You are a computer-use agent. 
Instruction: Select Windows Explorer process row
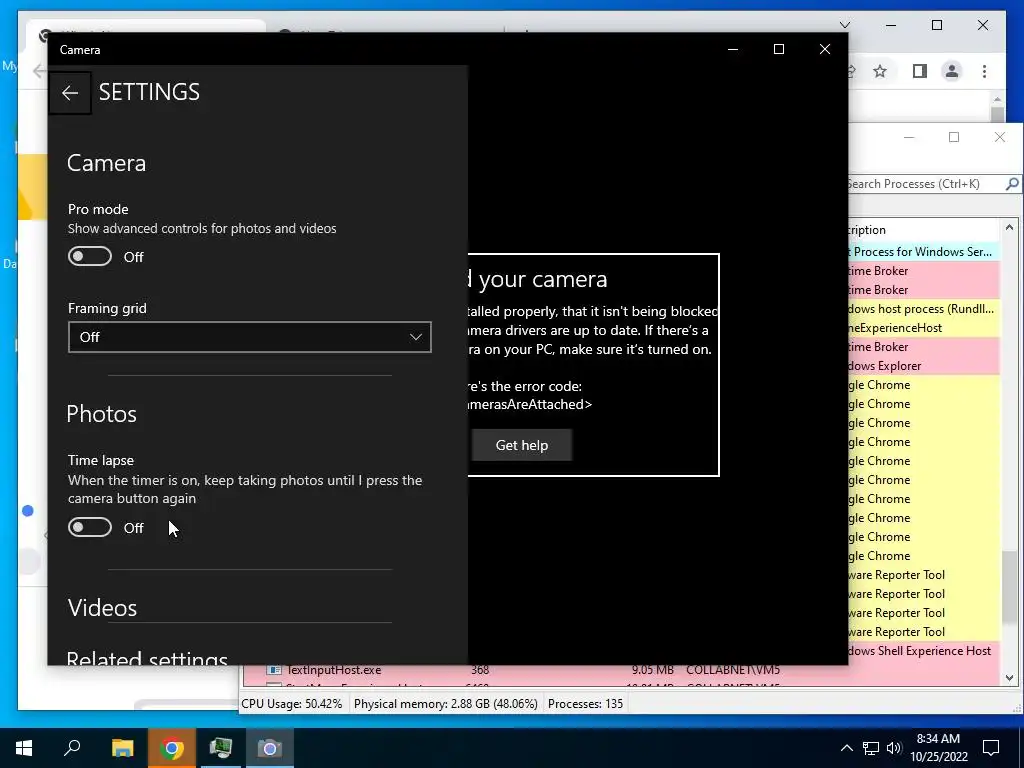(x=923, y=366)
